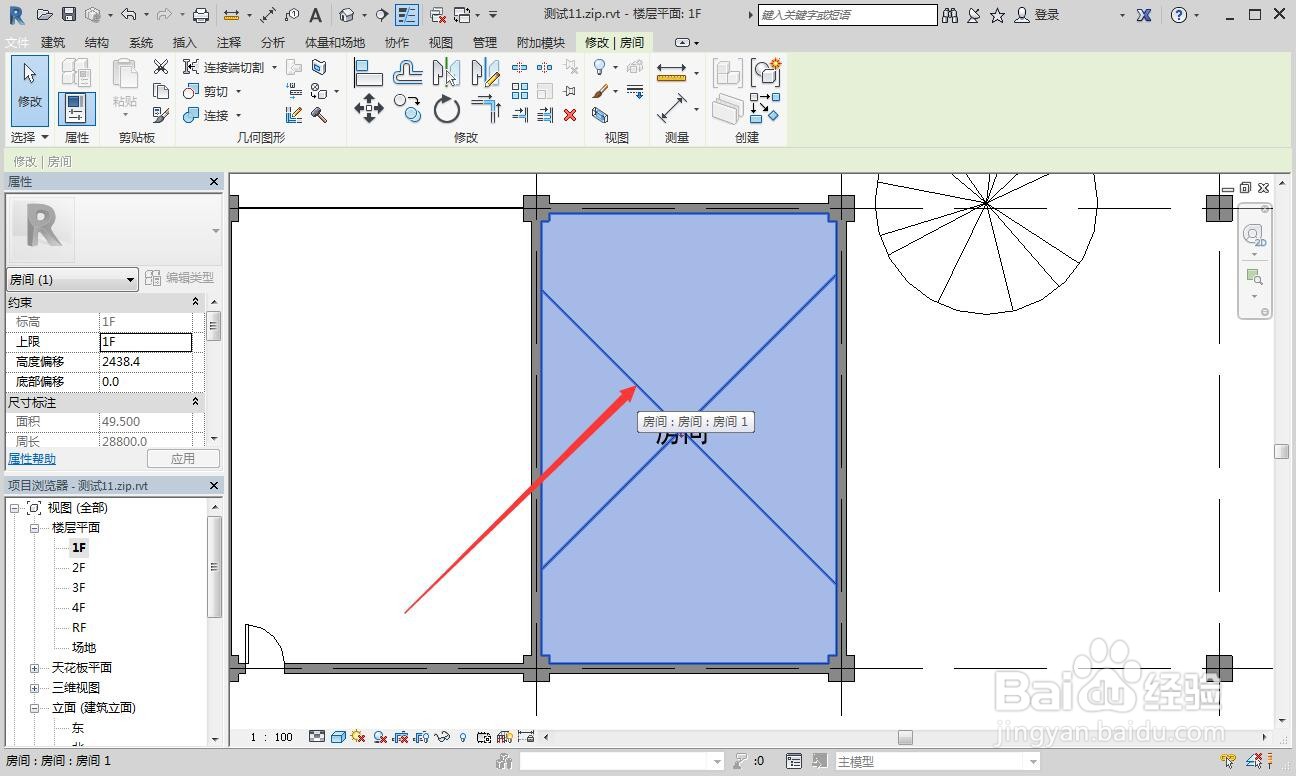Click Mirror Pick Axis tool
This screenshot has height=776, width=1296.
pyautogui.click(x=446, y=73)
